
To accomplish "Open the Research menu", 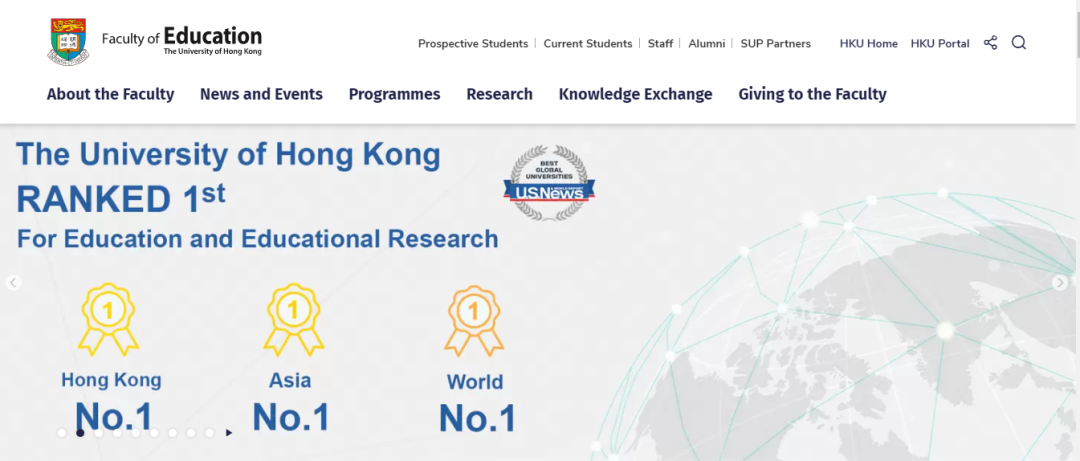I will click(x=499, y=94).
